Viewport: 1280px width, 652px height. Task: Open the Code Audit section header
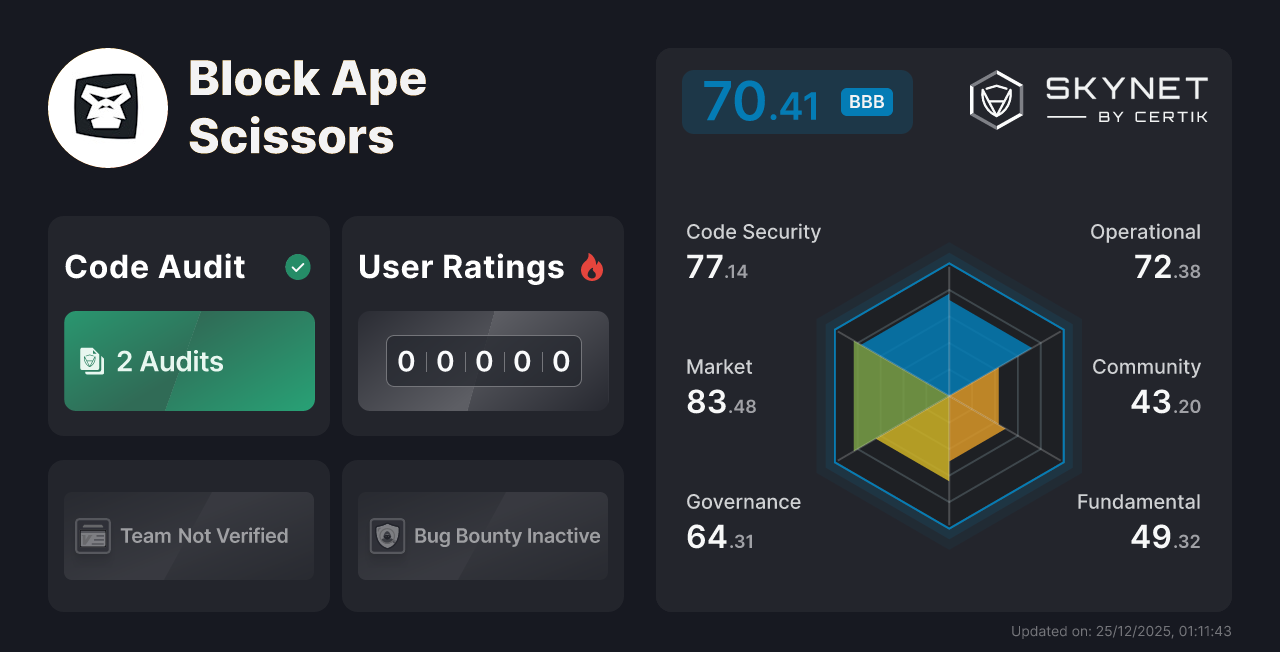[x=154, y=267]
